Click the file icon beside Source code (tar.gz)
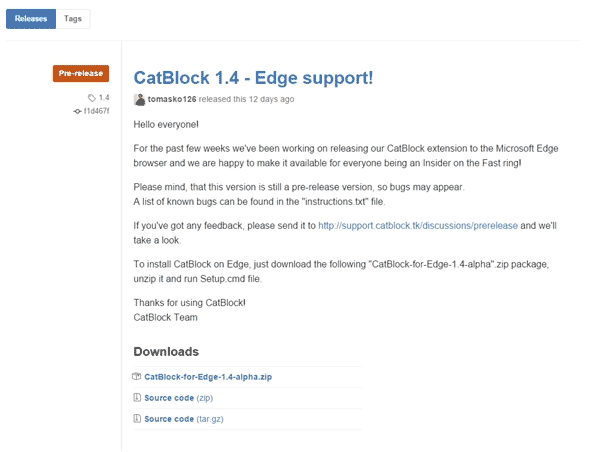The width and height of the screenshot is (600, 452). (137, 419)
